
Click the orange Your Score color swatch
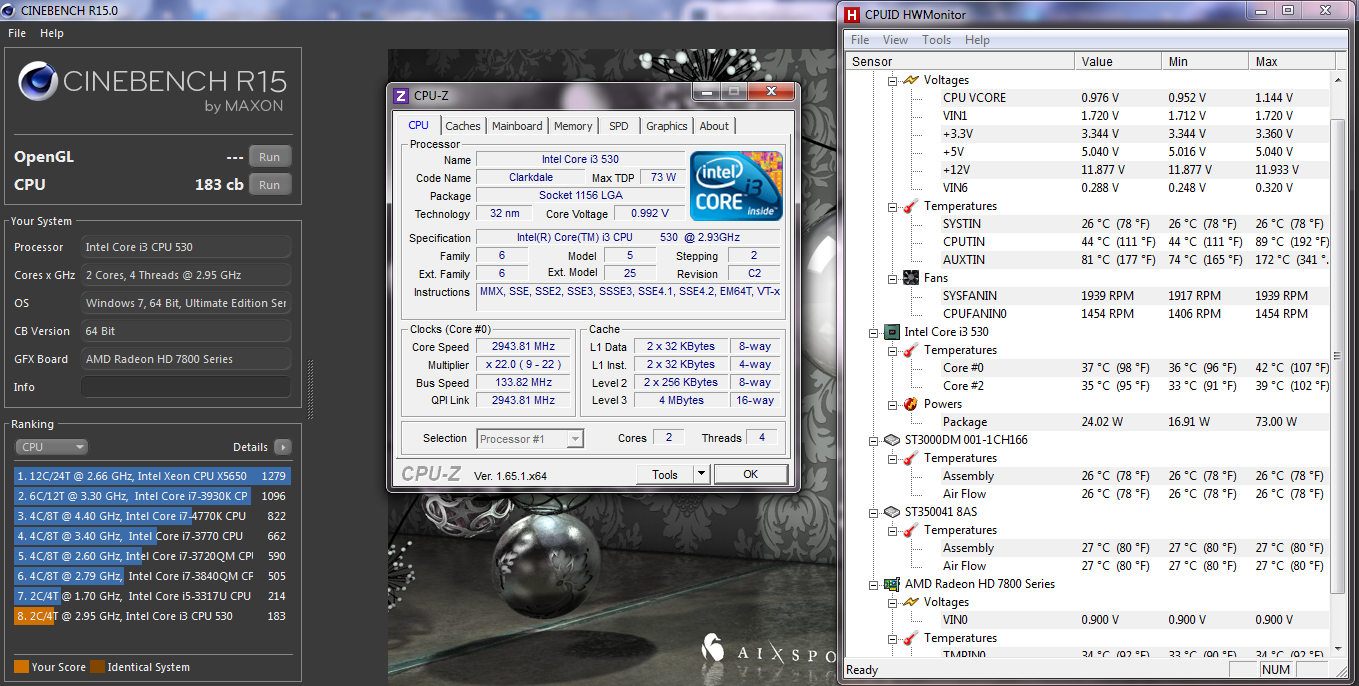[x=21, y=667]
